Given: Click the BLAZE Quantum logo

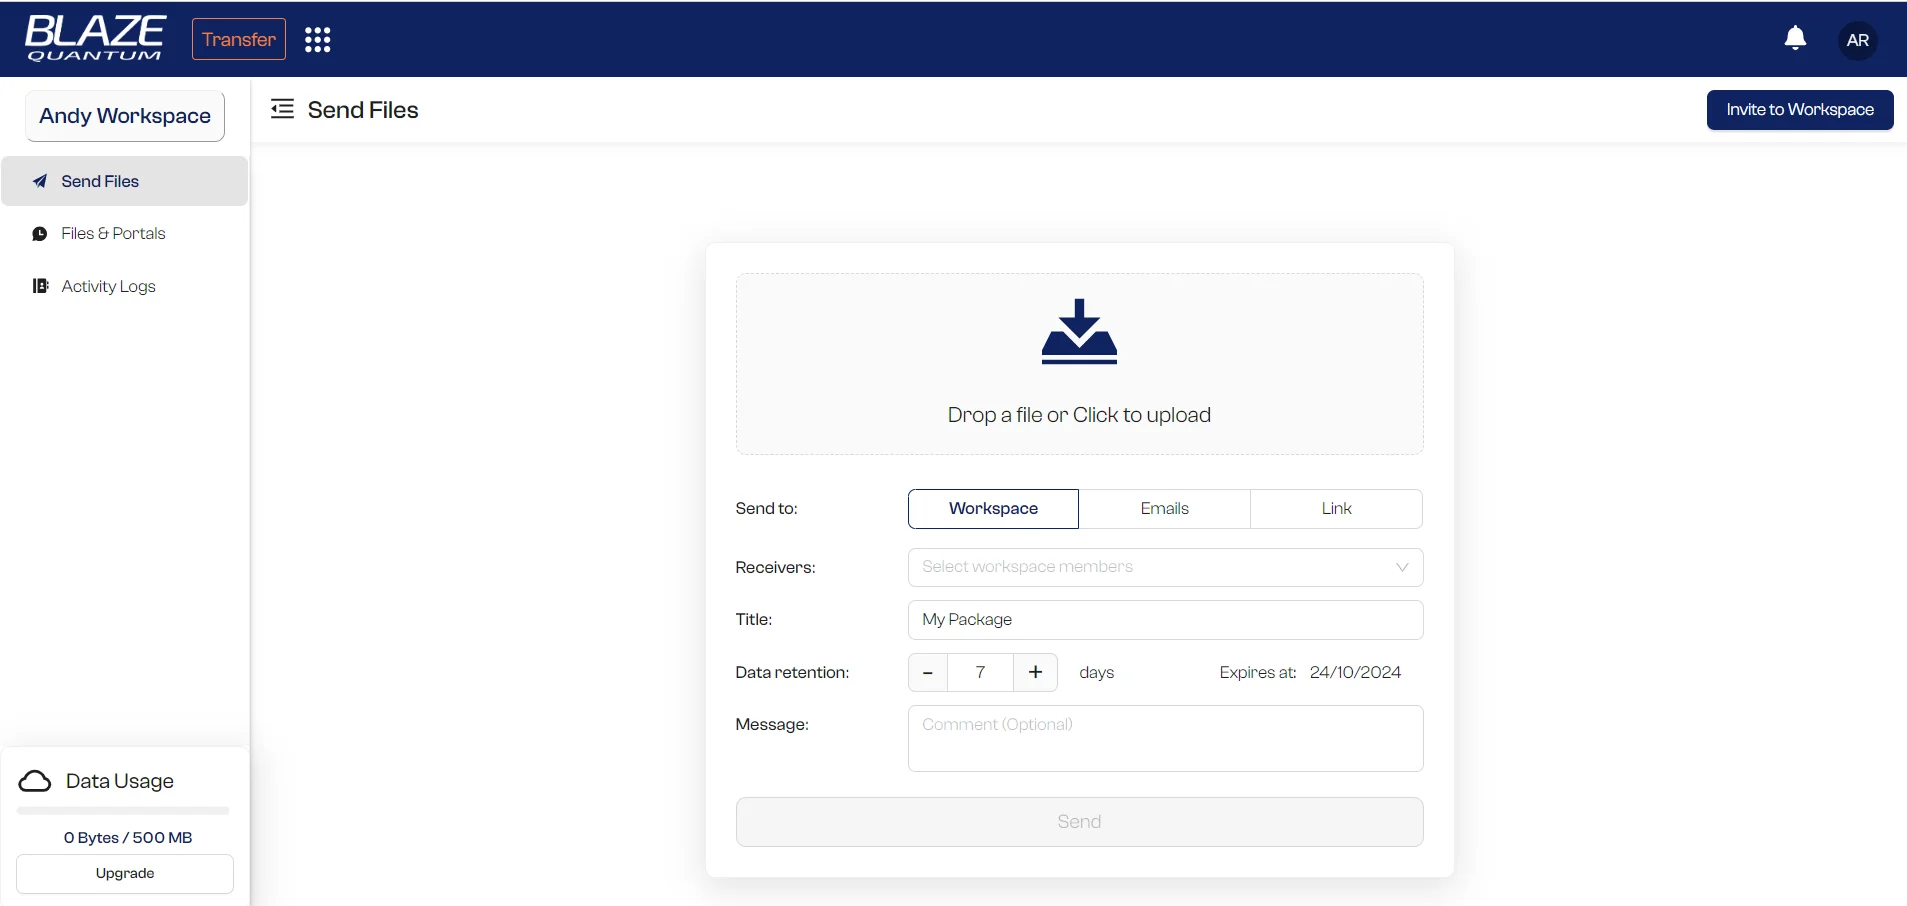Looking at the screenshot, I should pyautogui.click(x=95, y=39).
